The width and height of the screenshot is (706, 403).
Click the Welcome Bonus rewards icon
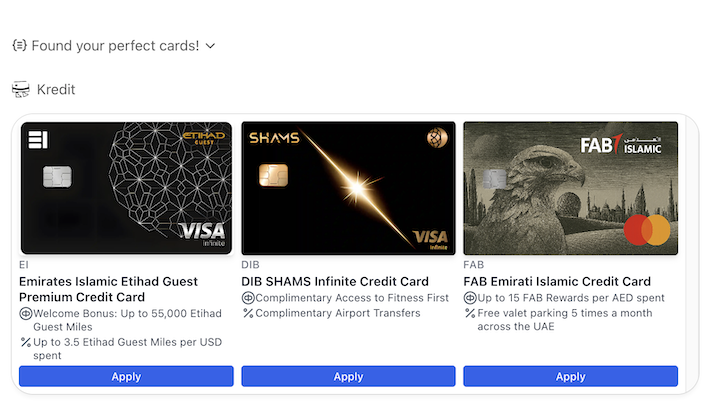pyautogui.click(x=26, y=314)
